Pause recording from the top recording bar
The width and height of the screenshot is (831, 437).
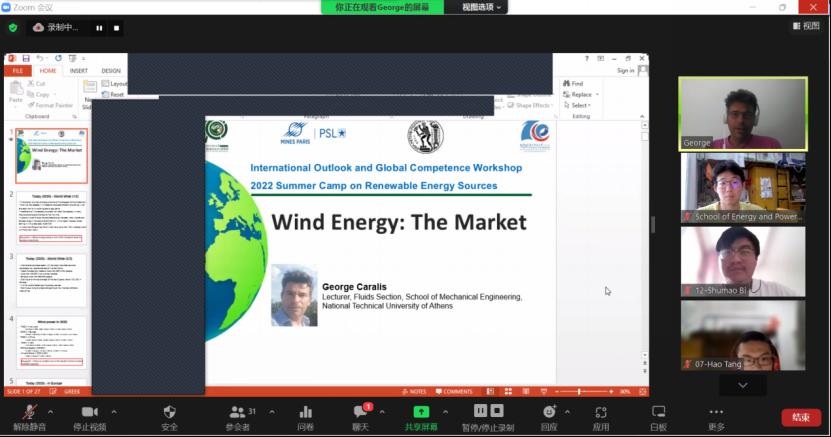click(x=99, y=28)
